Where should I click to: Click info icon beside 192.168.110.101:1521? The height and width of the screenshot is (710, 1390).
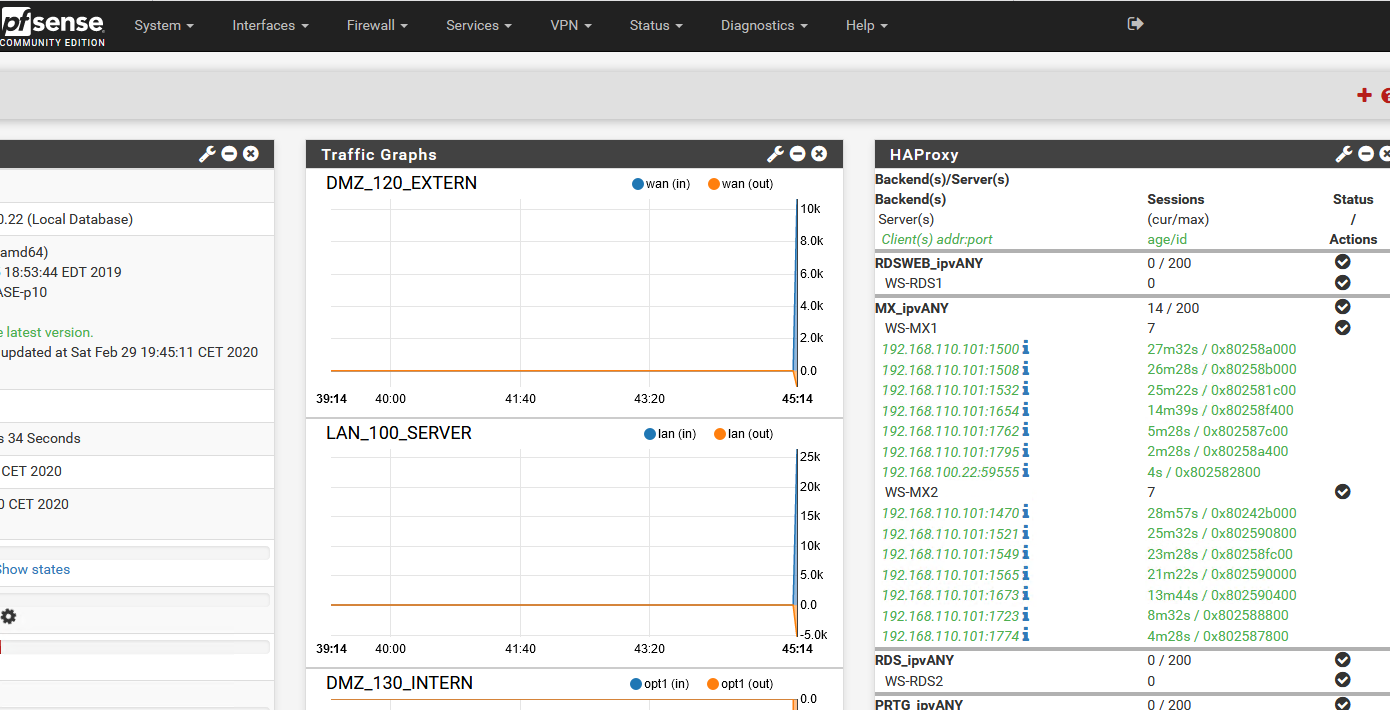point(1025,533)
